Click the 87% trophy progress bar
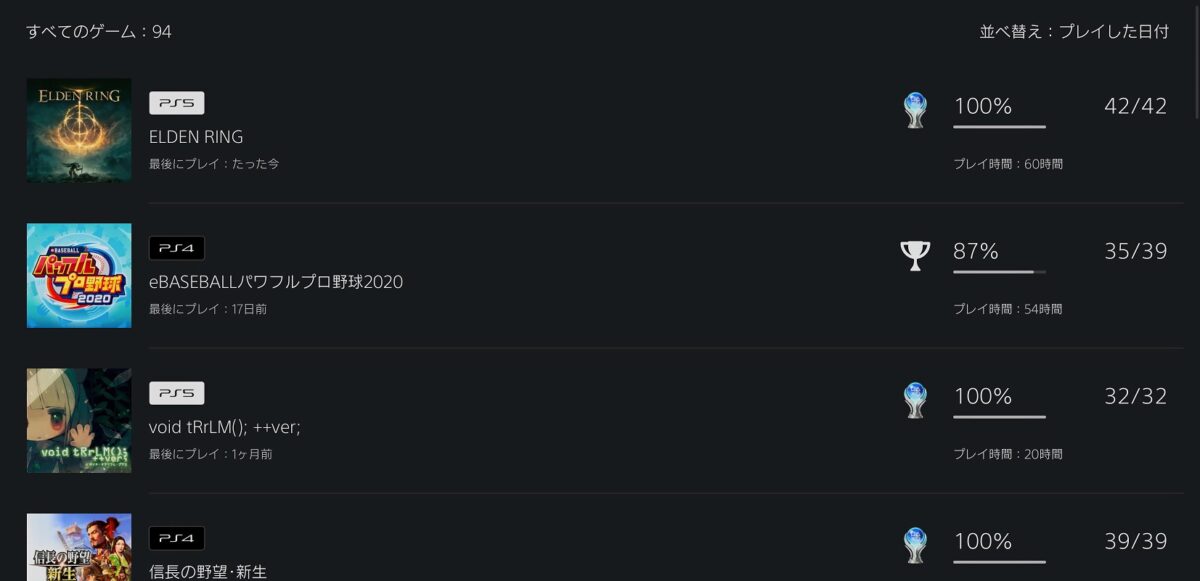Viewport: 1200px width, 581px height. [x=1000, y=272]
